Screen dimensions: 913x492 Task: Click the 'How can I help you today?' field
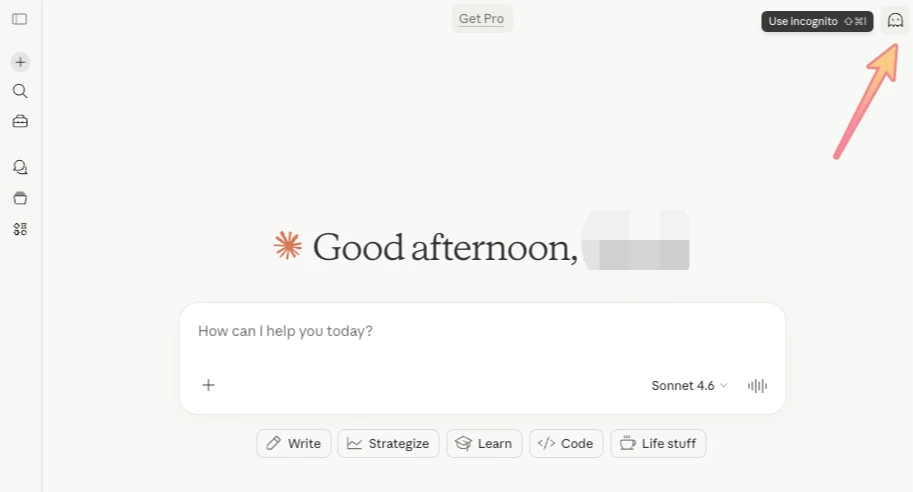pos(480,331)
